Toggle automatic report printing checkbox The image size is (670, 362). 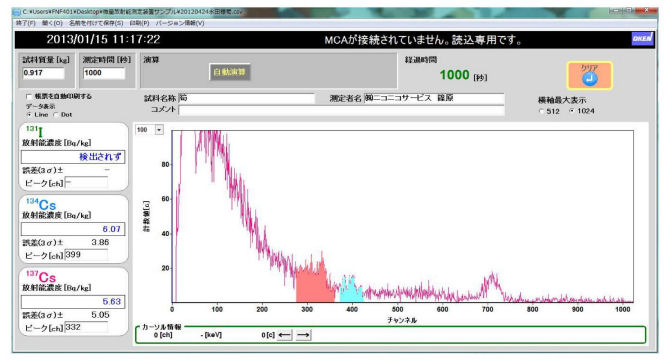tap(29, 97)
